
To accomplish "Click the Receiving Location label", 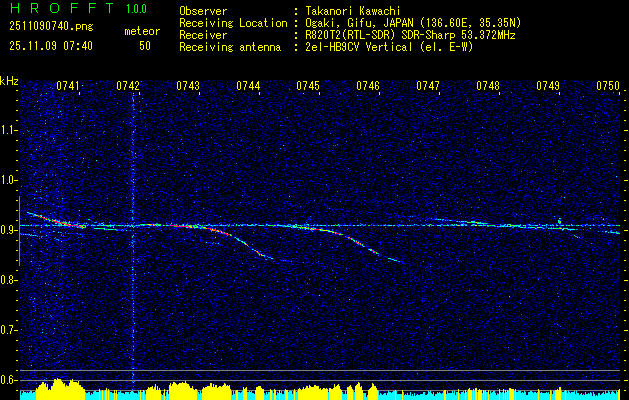I will coord(233,23).
